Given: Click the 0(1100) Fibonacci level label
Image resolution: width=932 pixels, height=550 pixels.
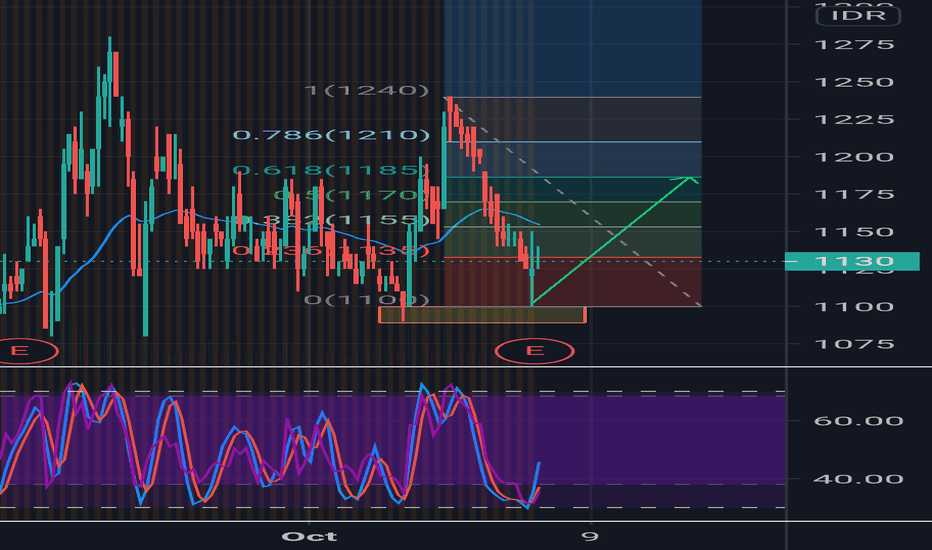Looking at the screenshot, I should 366,299.
